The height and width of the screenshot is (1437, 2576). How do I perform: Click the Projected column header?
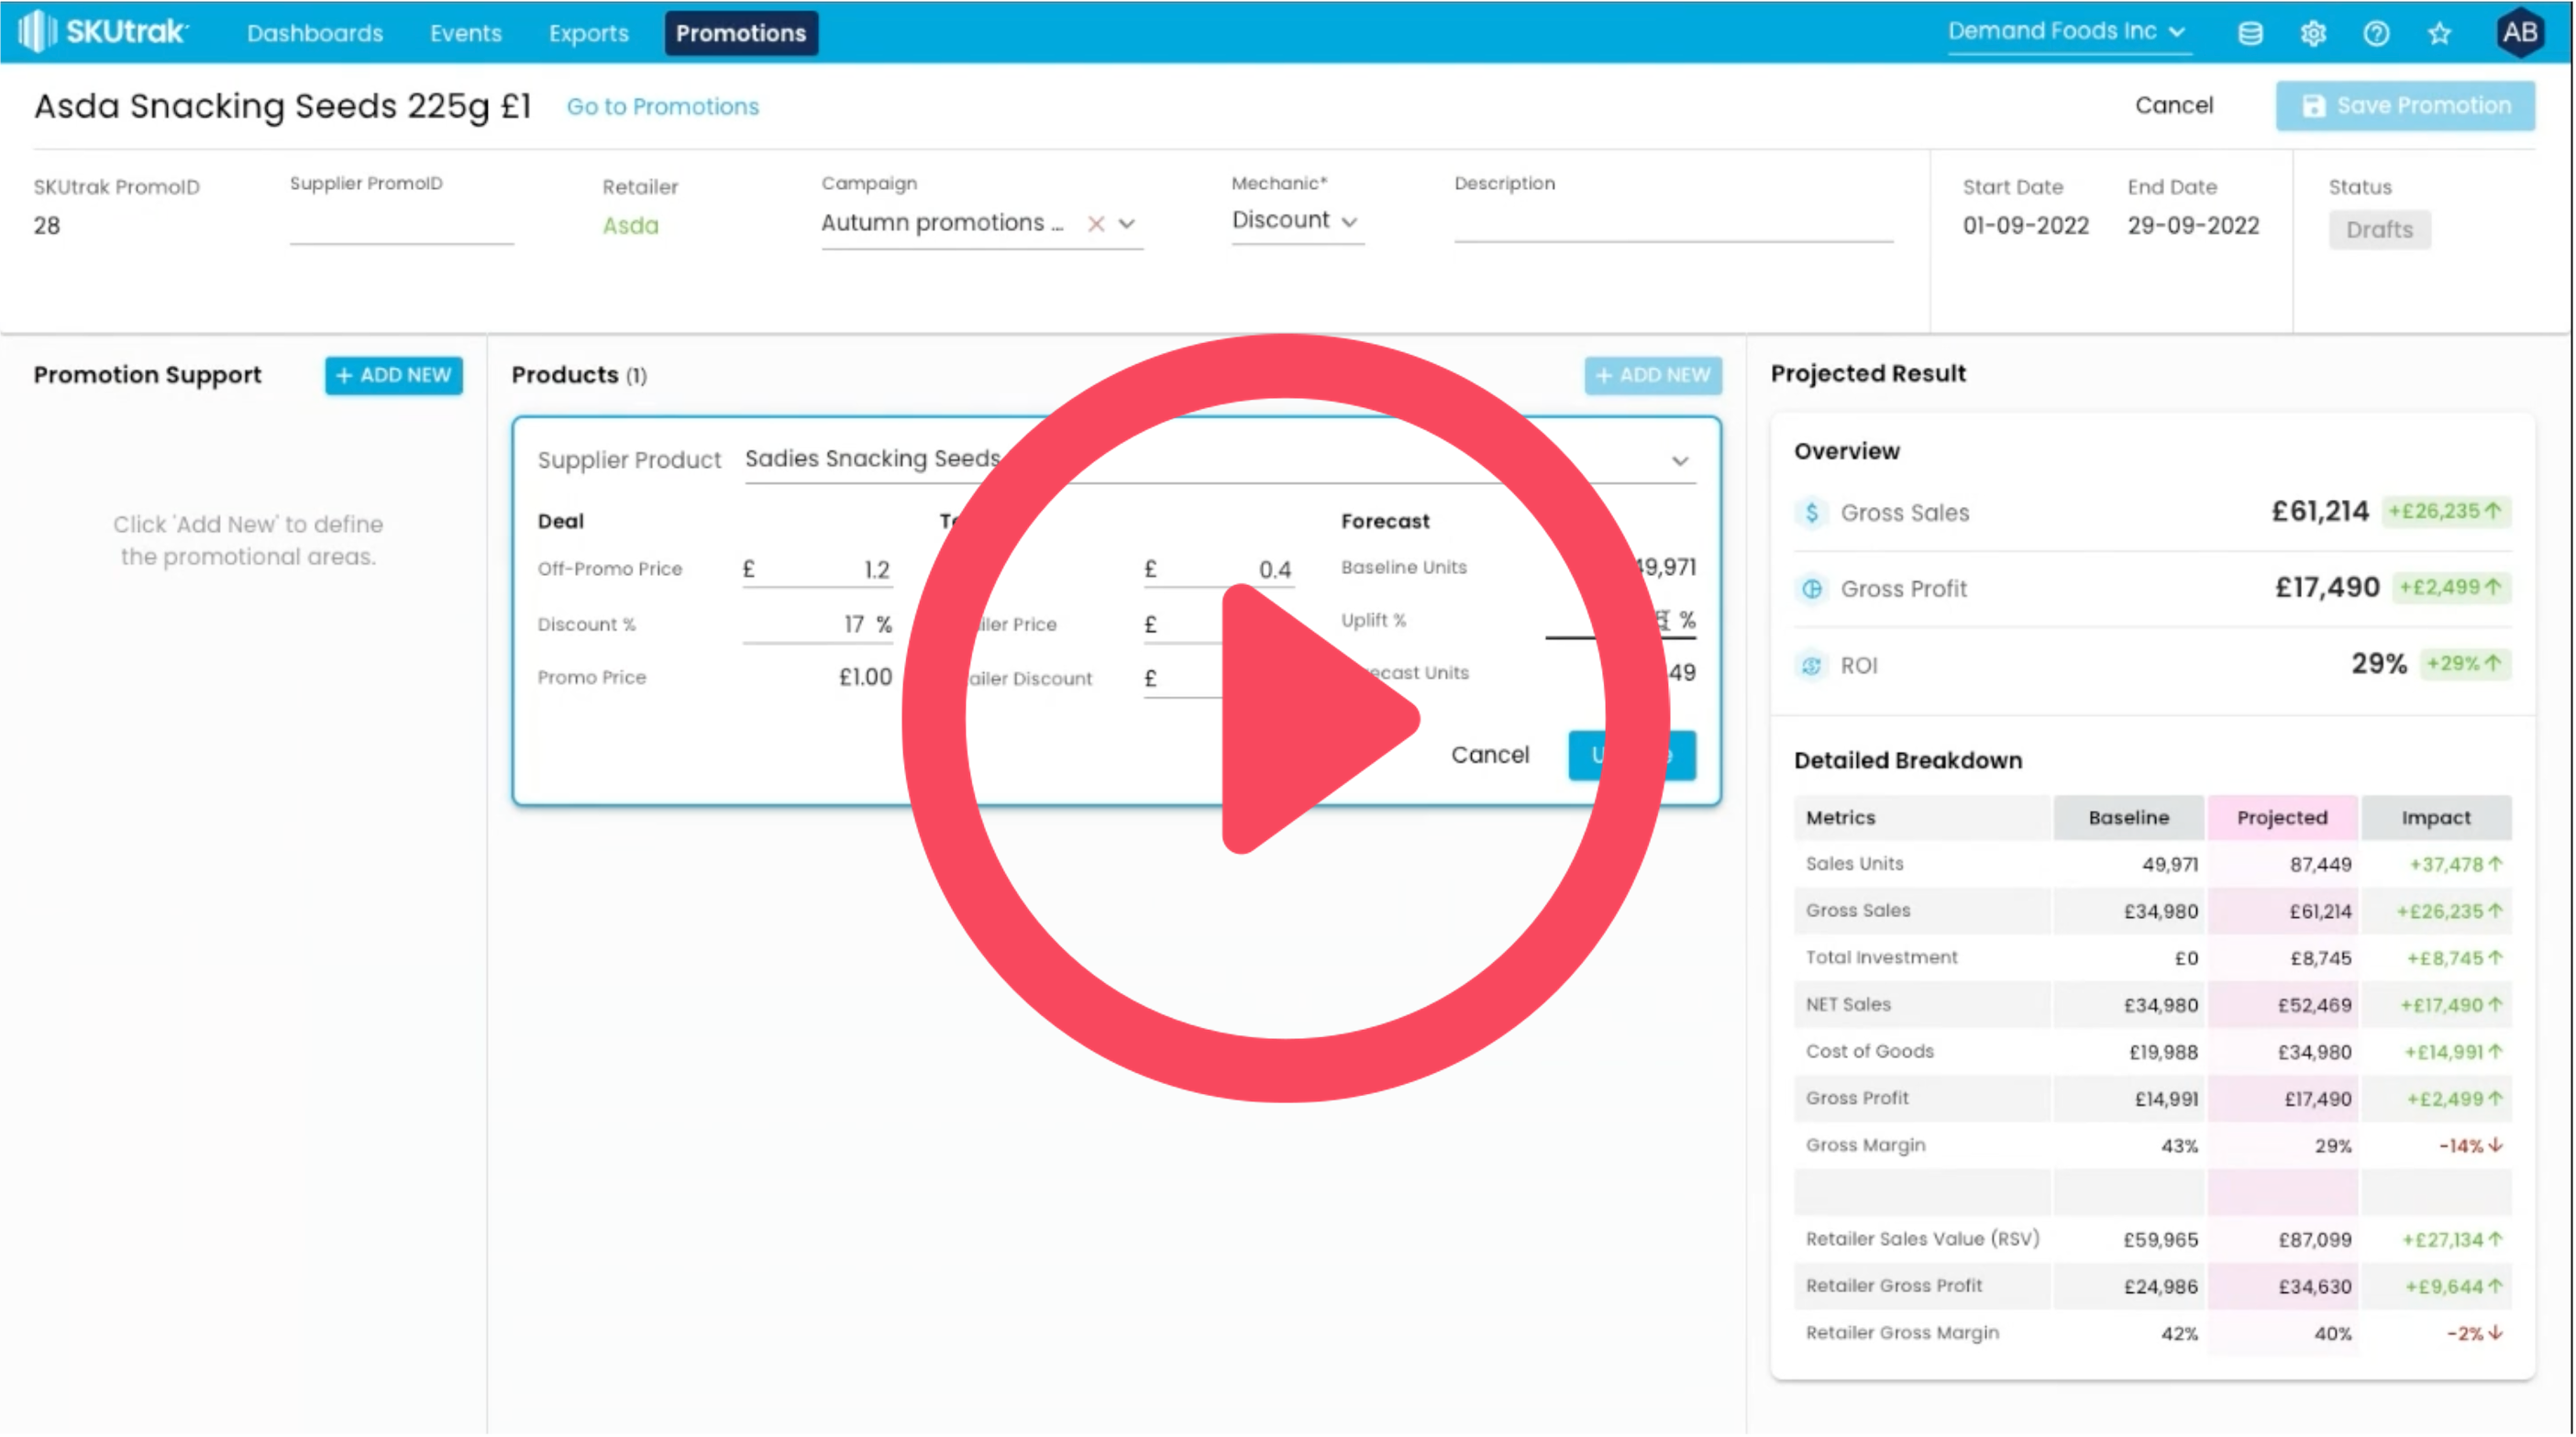click(2282, 818)
